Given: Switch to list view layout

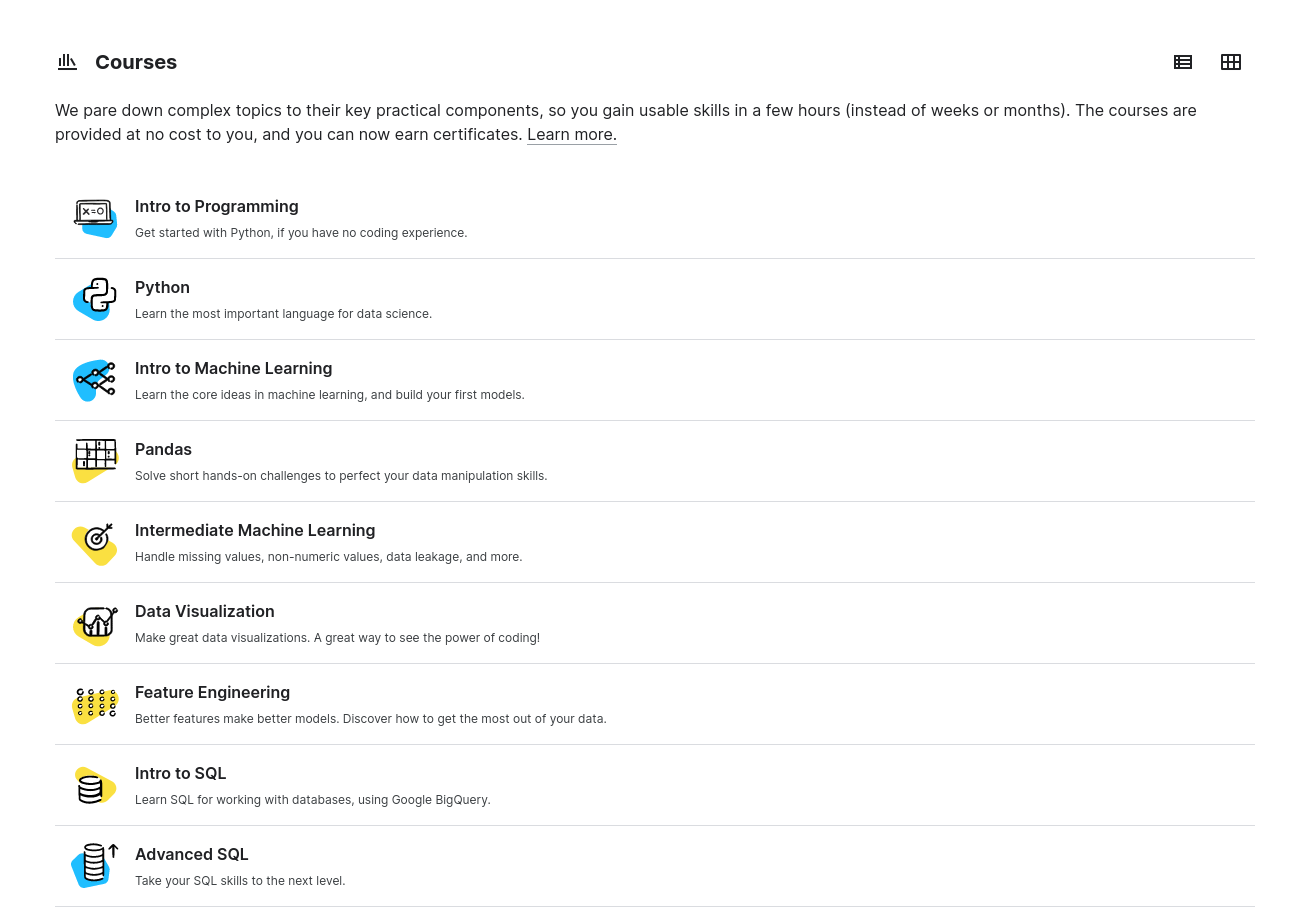Looking at the screenshot, I should [x=1183, y=62].
